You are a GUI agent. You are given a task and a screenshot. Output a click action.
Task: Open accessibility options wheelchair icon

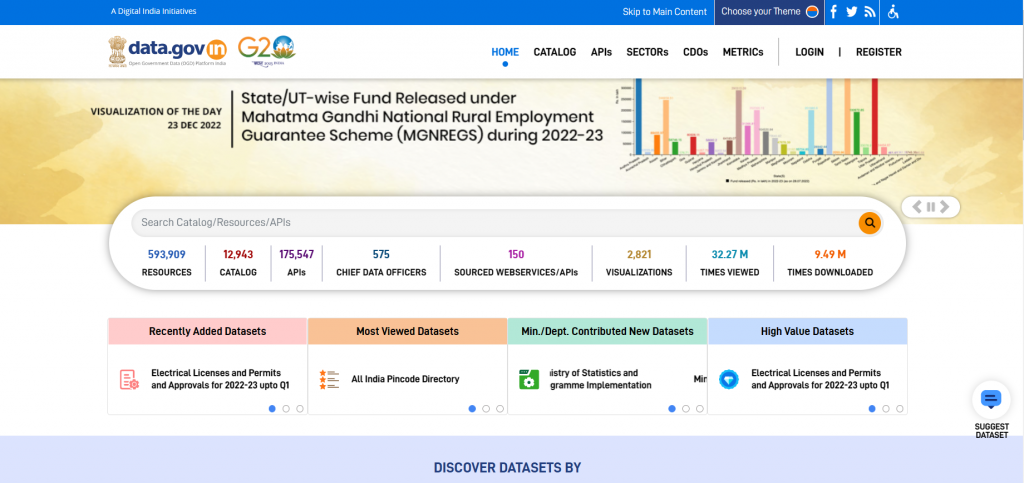893,12
